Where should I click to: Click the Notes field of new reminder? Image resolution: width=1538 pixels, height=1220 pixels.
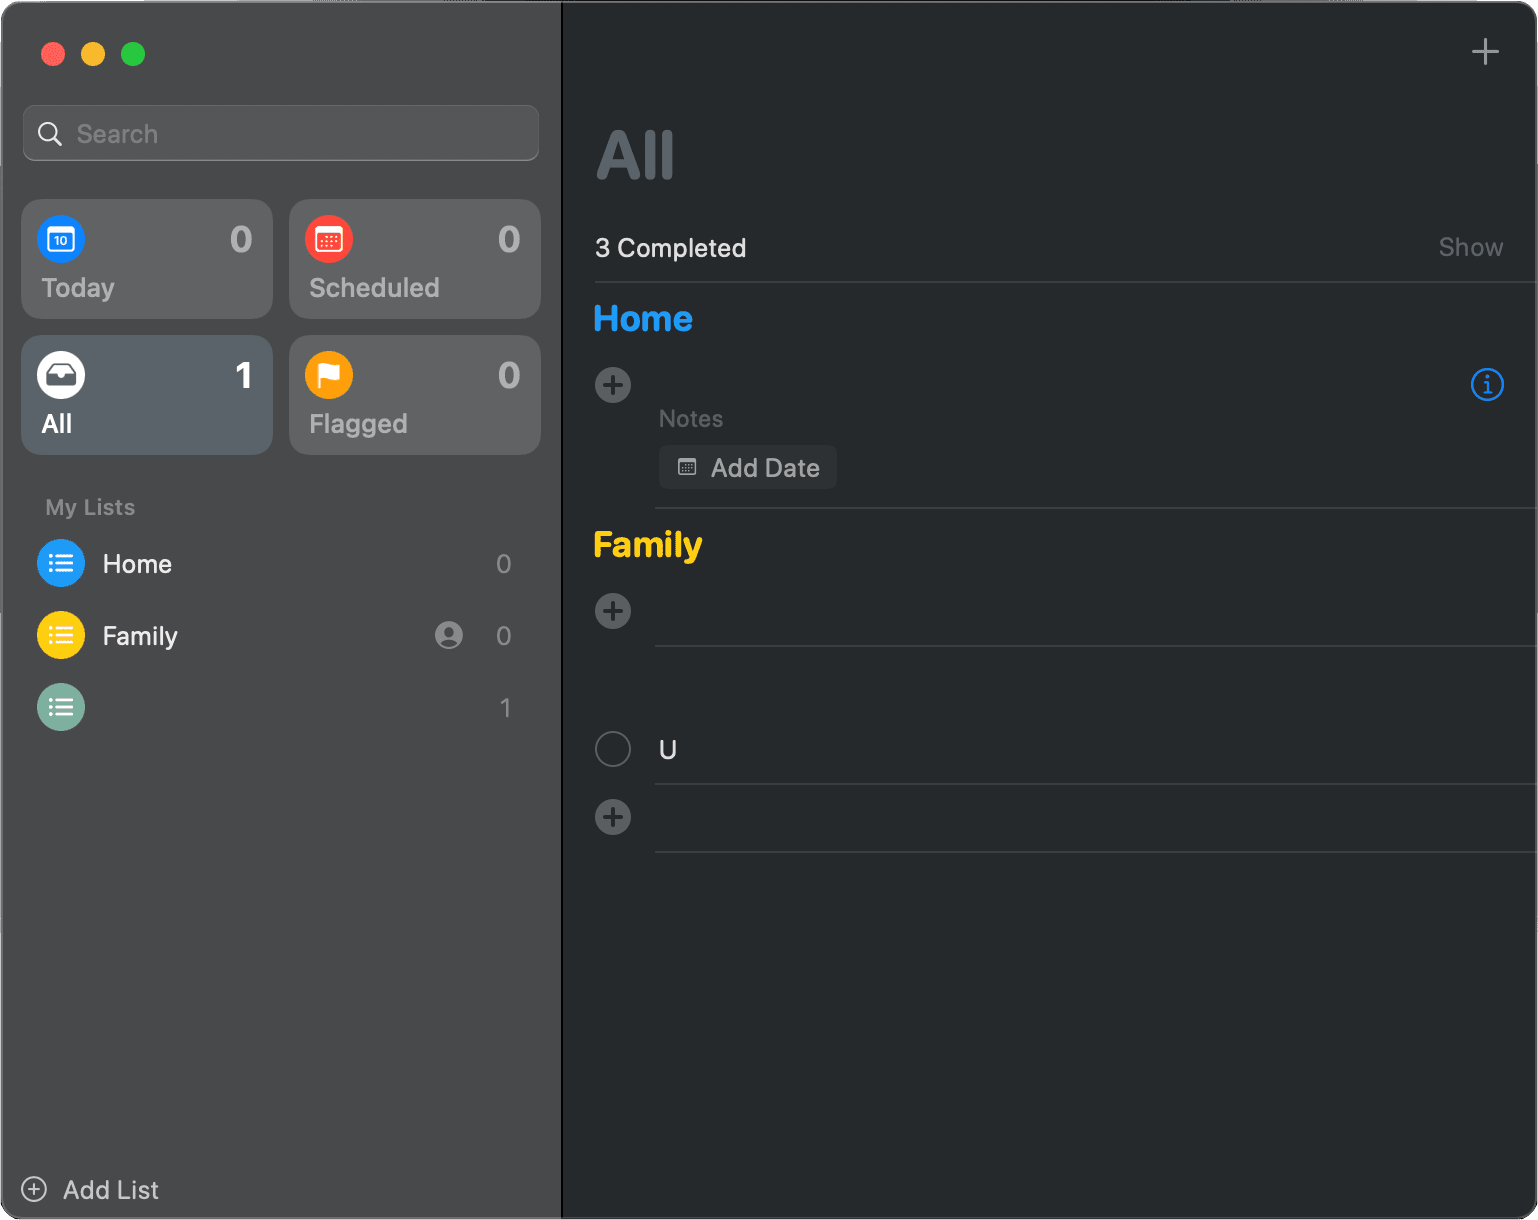click(x=691, y=419)
